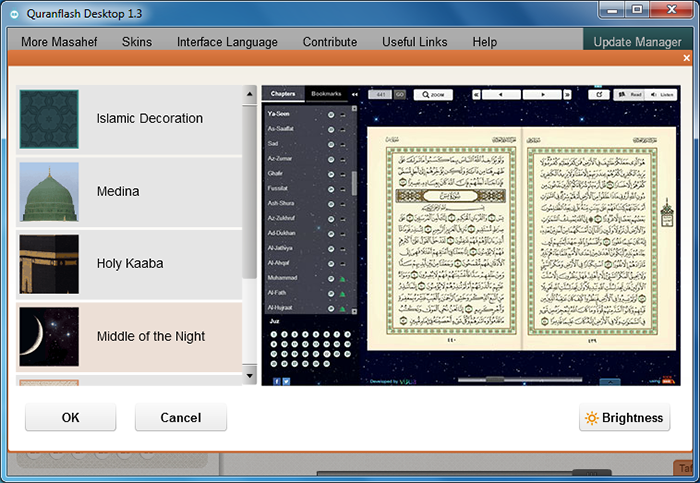Open the Interface Language menu
Screen dimensions: 700x483
click(x=227, y=42)
